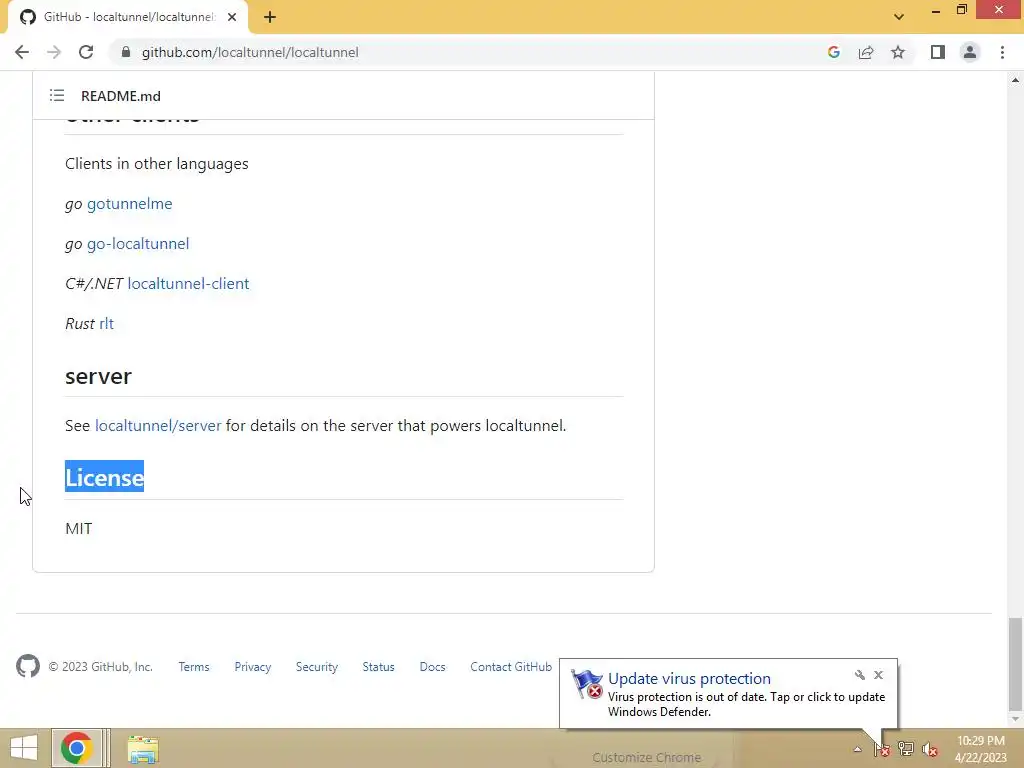Viewport: 1024px width, 768px height.
Task: Open the localtunnel-client link
Action: 188,283
